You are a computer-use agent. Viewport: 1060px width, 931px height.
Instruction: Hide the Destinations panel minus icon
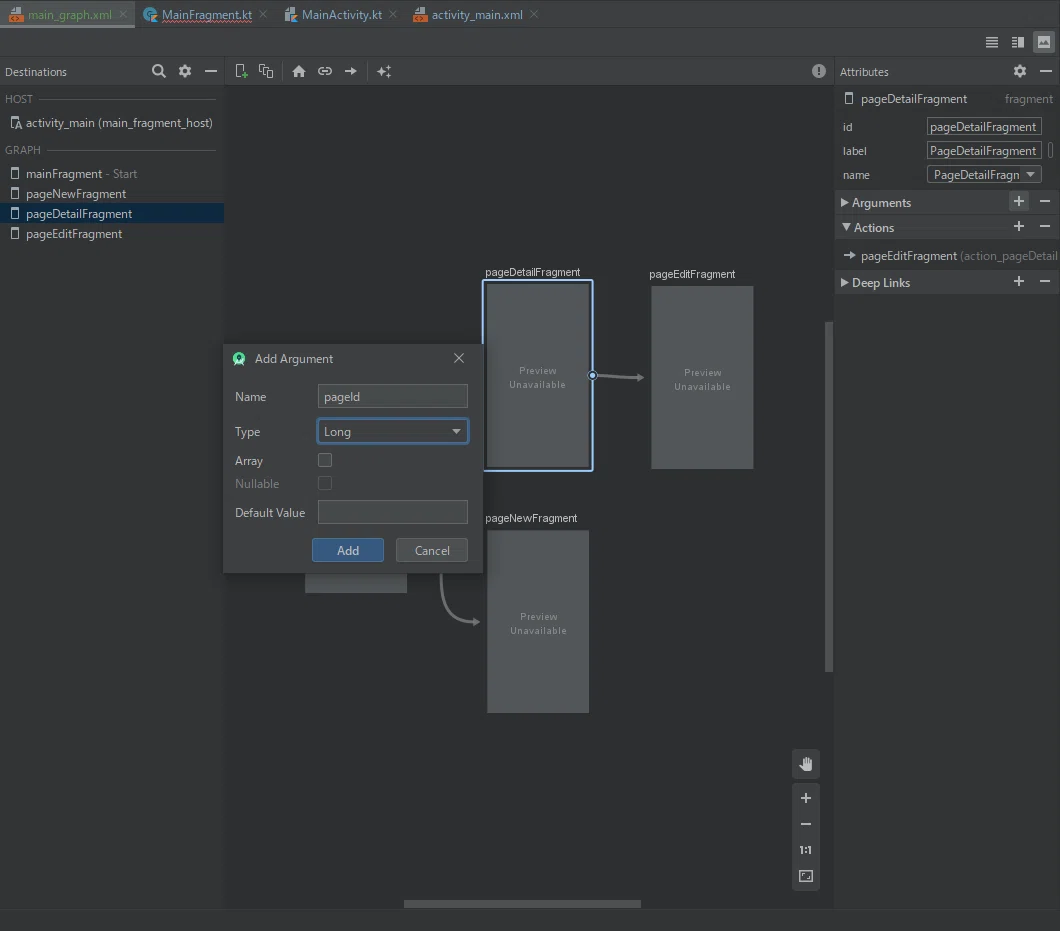pyautogui.click(x=211, y=71)
